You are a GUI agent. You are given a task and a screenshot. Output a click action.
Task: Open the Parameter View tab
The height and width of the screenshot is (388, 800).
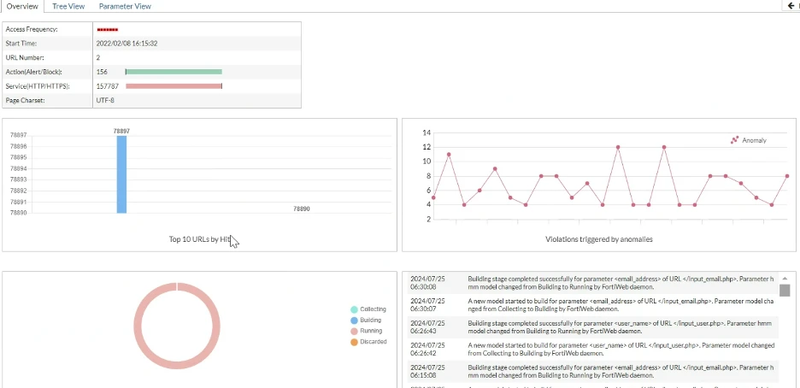click(124, 7)
